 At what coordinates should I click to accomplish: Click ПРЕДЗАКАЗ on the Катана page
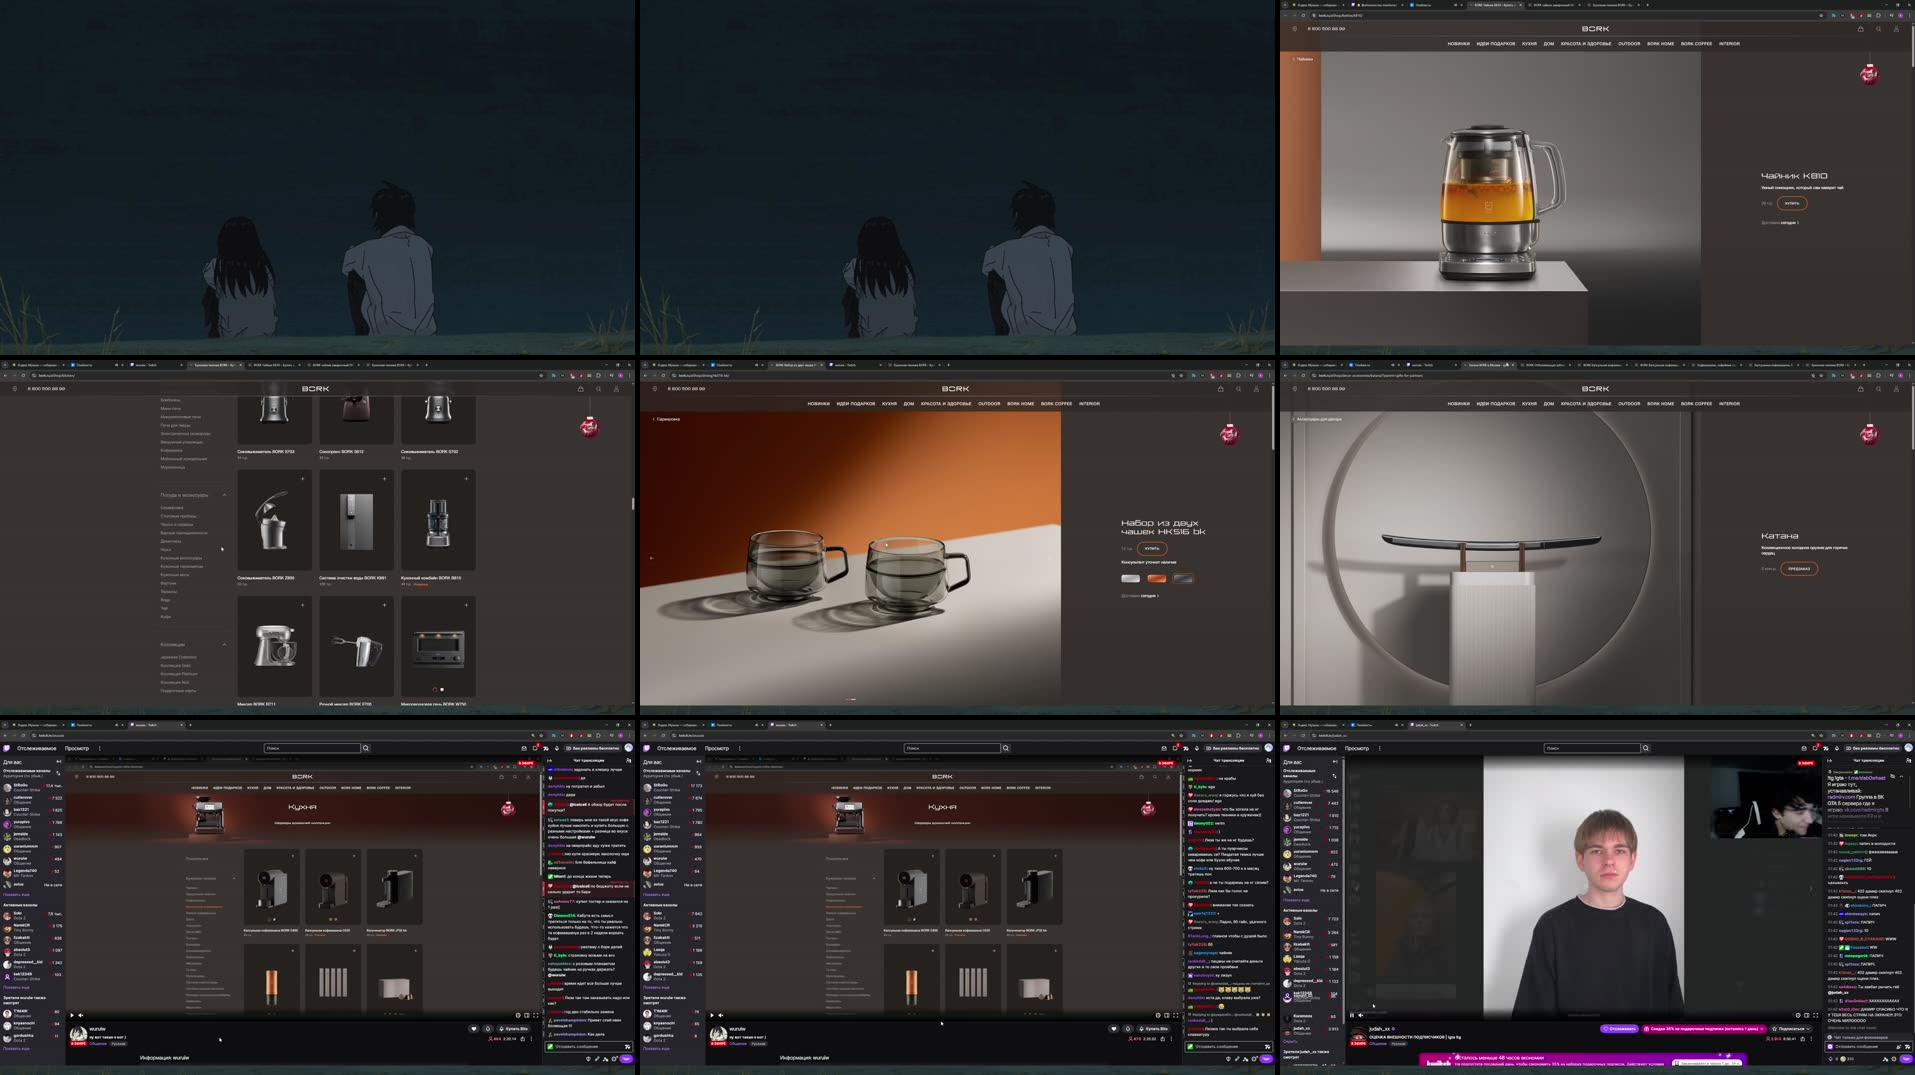coord(1799,568)
